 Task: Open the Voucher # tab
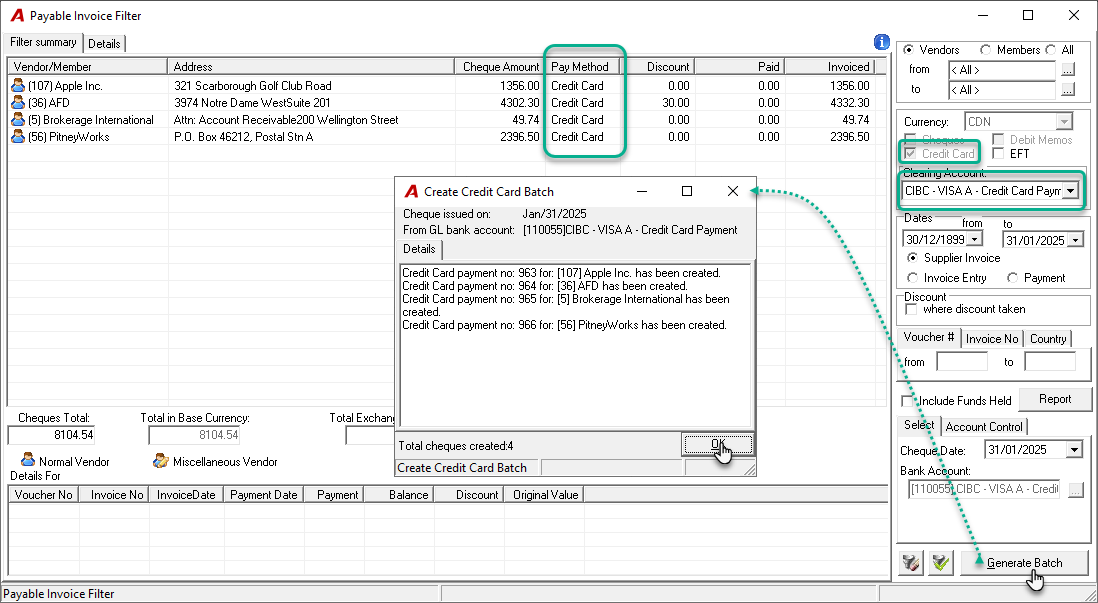click(929, 338)
